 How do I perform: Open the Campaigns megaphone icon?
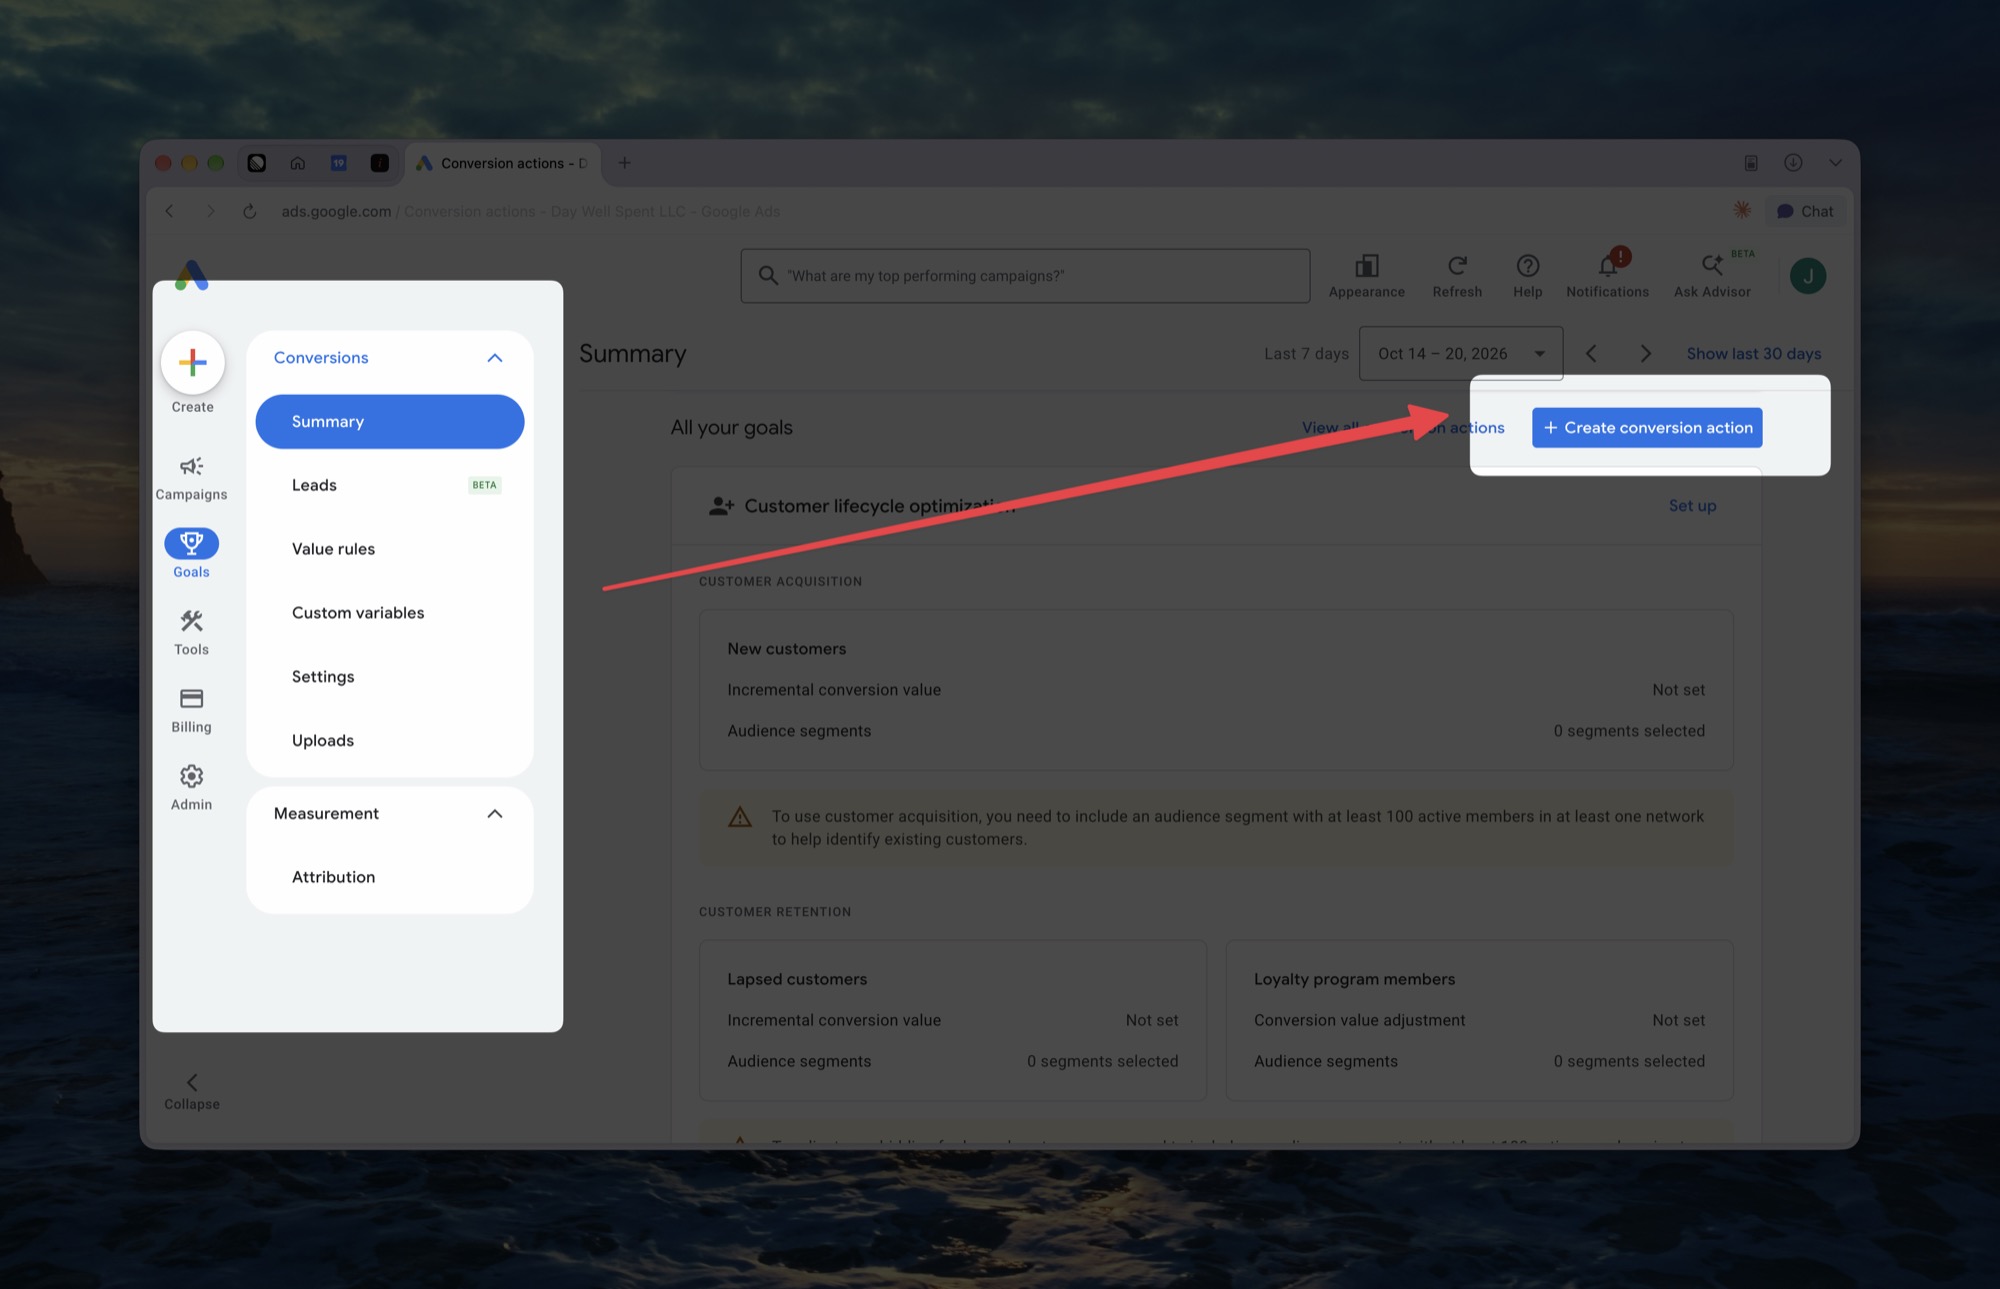click(191, 466)
